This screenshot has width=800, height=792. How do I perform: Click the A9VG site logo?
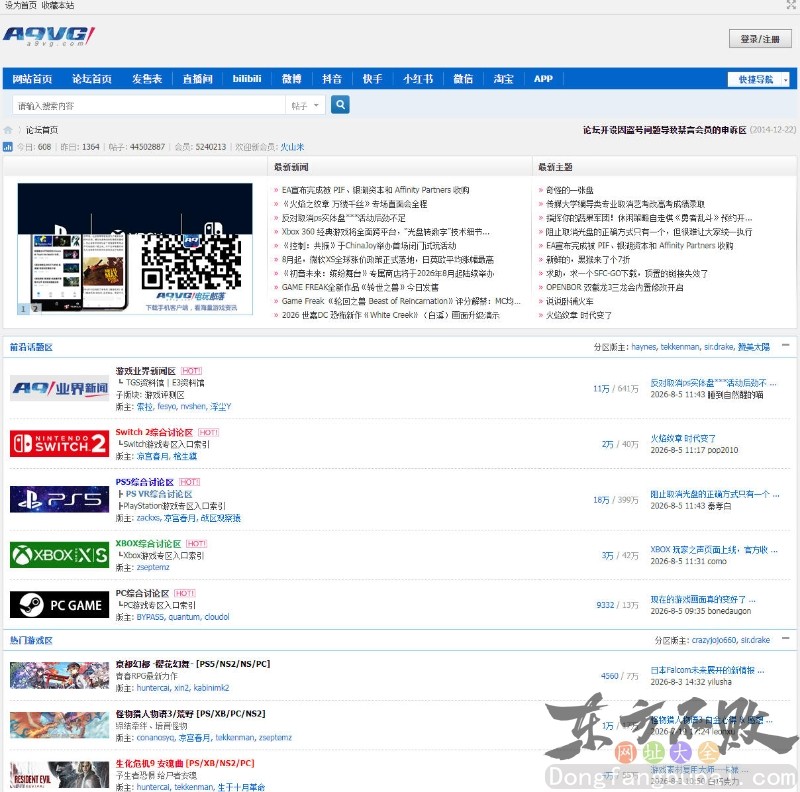(x=49, y=36)
